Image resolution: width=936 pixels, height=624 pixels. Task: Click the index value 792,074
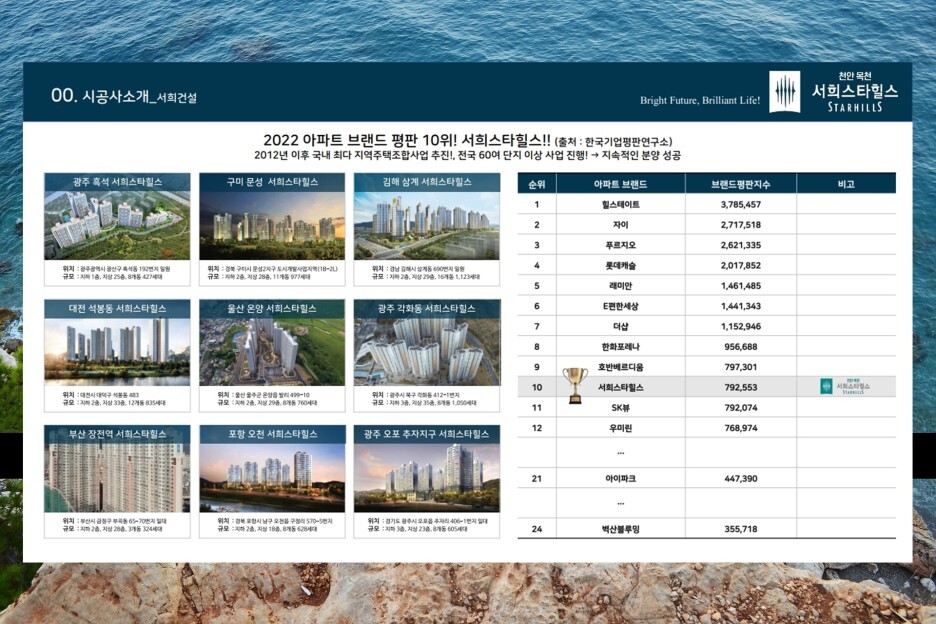click(740, 407)
